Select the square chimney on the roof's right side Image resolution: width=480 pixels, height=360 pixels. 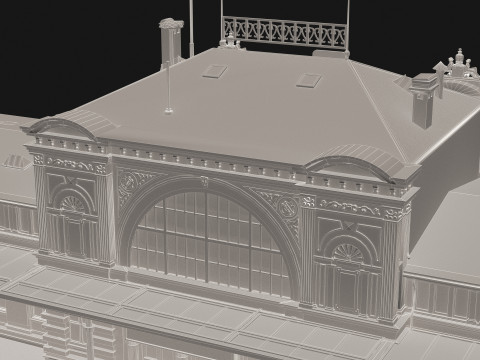(424, 101)
